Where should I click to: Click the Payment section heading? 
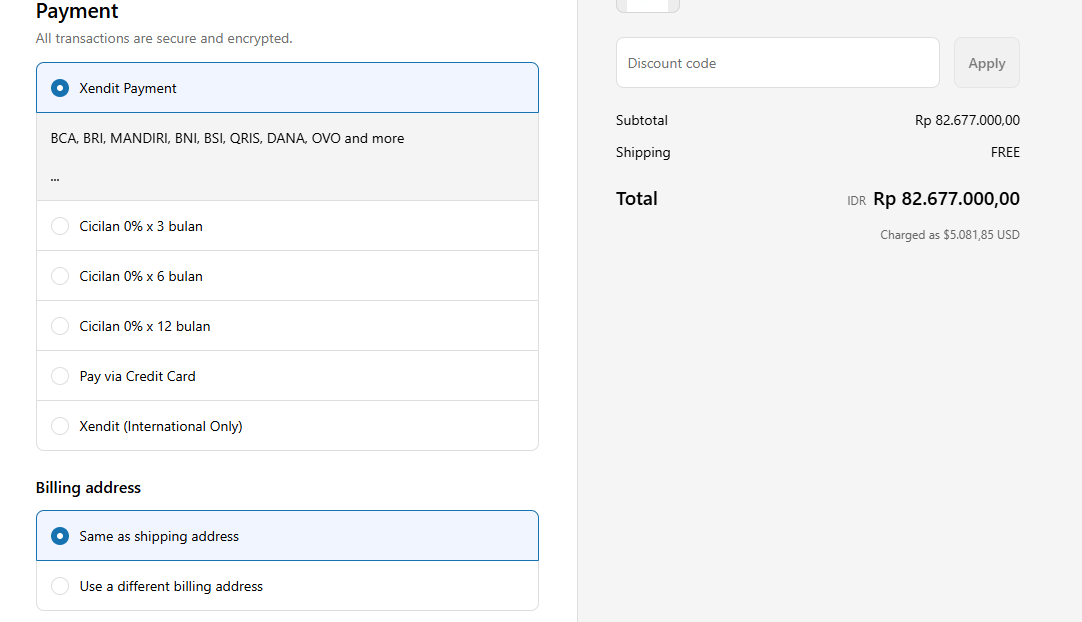pyautogui.click(x=77, y=12)
